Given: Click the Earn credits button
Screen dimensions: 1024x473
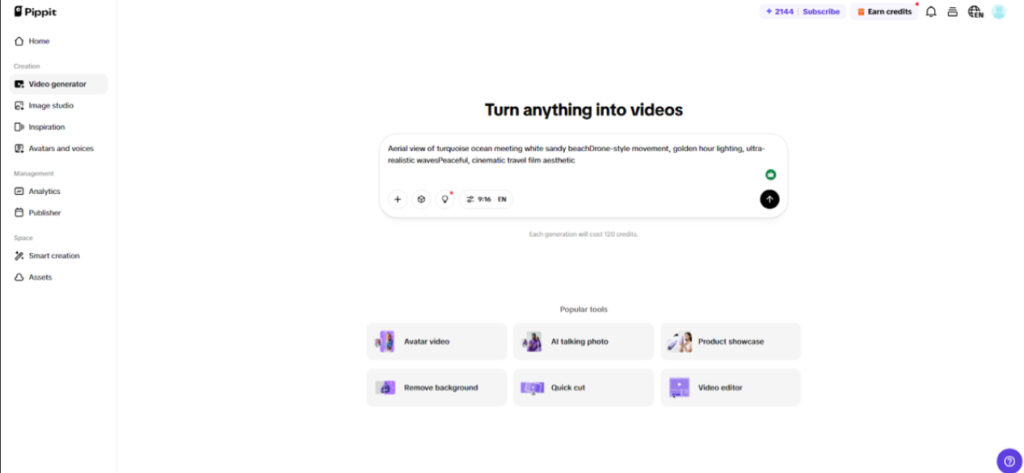Looking at the screenshot, I should point(883,12).
